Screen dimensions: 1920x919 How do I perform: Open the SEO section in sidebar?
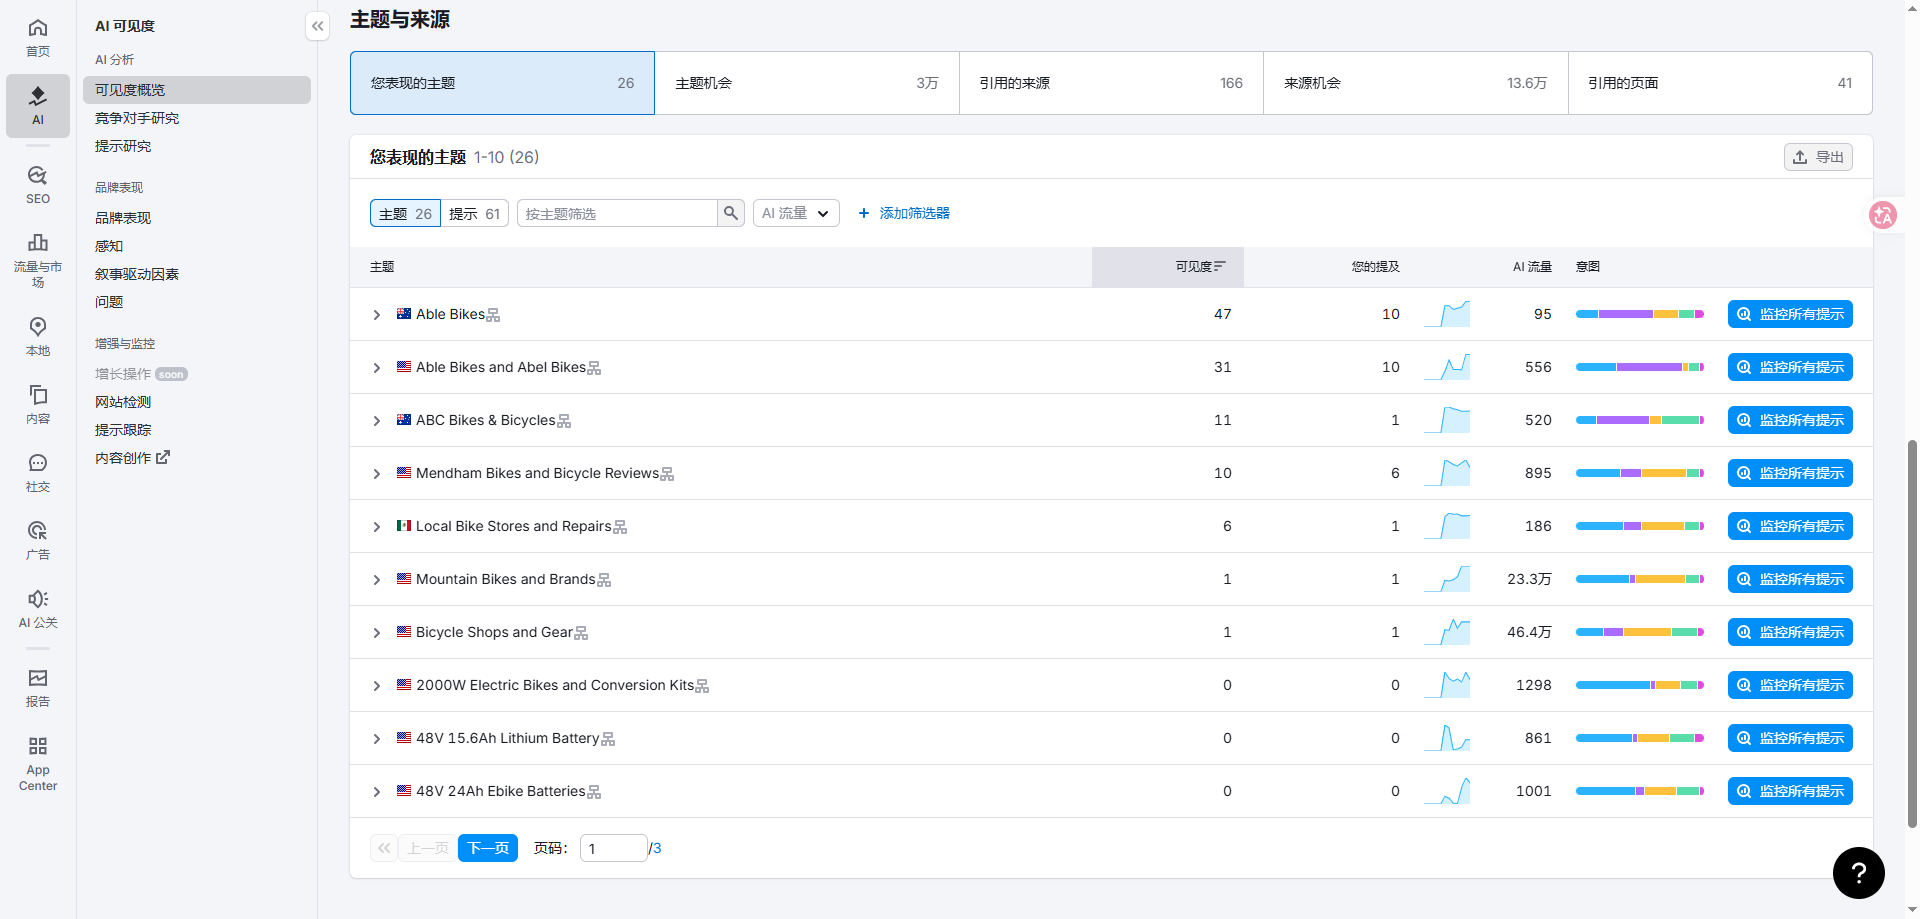point(38,185)
